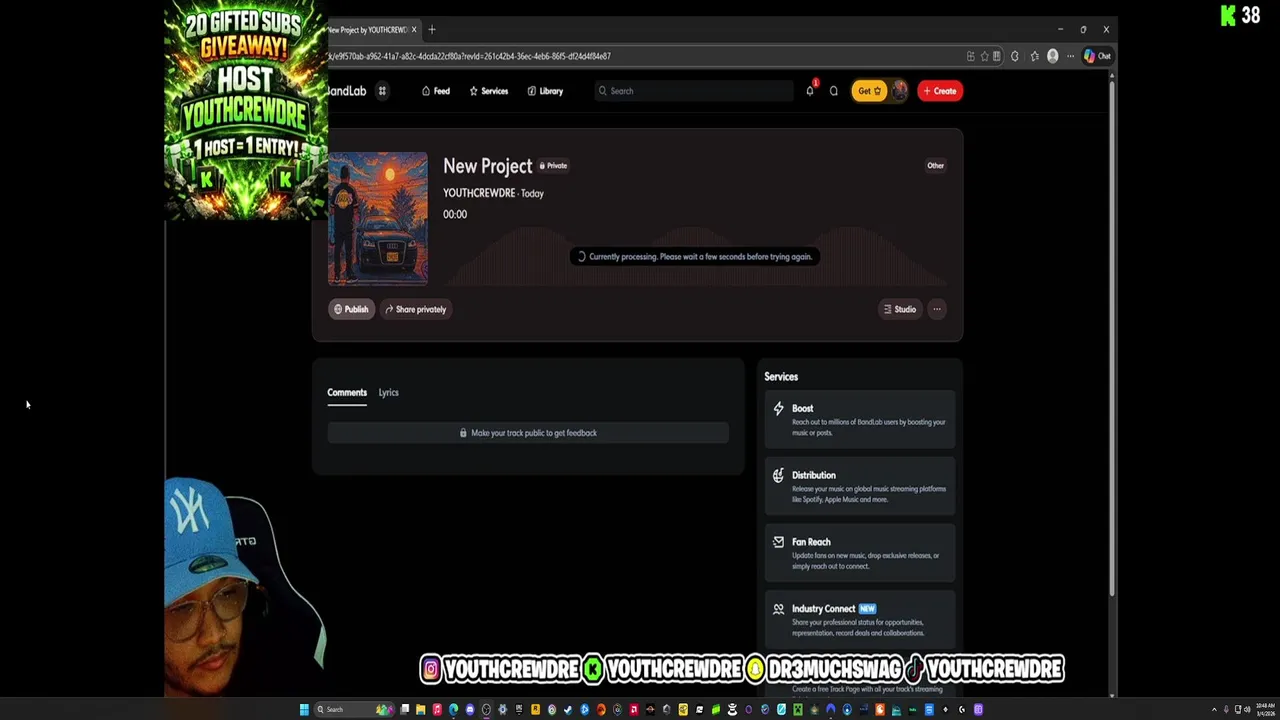Open the BandLab apps grid menu

(x=382, y=91)
